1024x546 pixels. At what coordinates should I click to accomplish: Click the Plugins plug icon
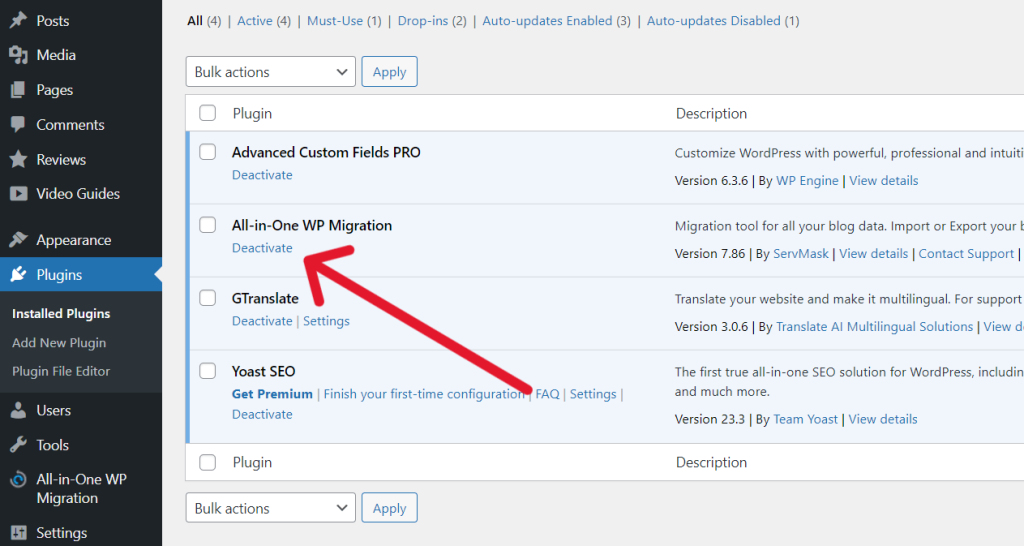coord(18,274)
